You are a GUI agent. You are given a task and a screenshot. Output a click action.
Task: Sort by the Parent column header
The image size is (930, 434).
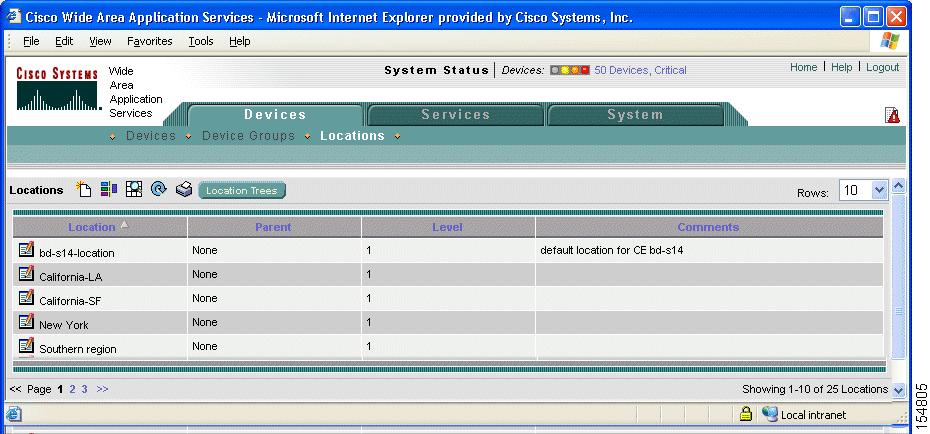tap(273, 227)
